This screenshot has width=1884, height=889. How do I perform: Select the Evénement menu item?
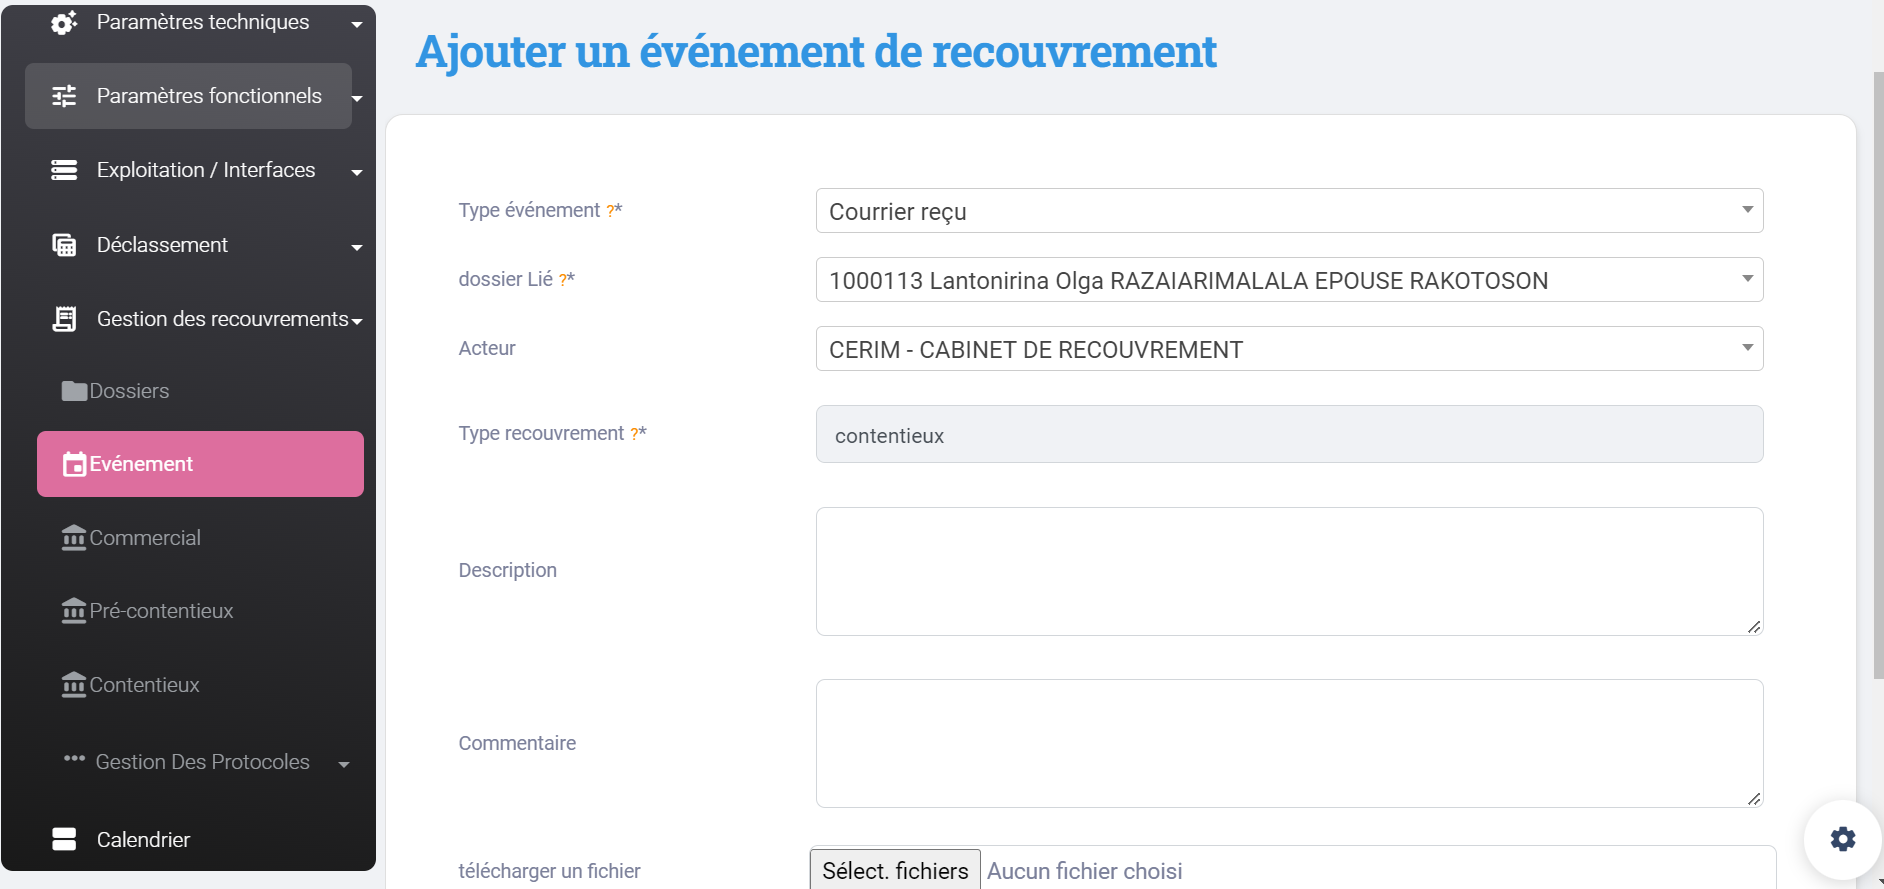coord(200,464)
